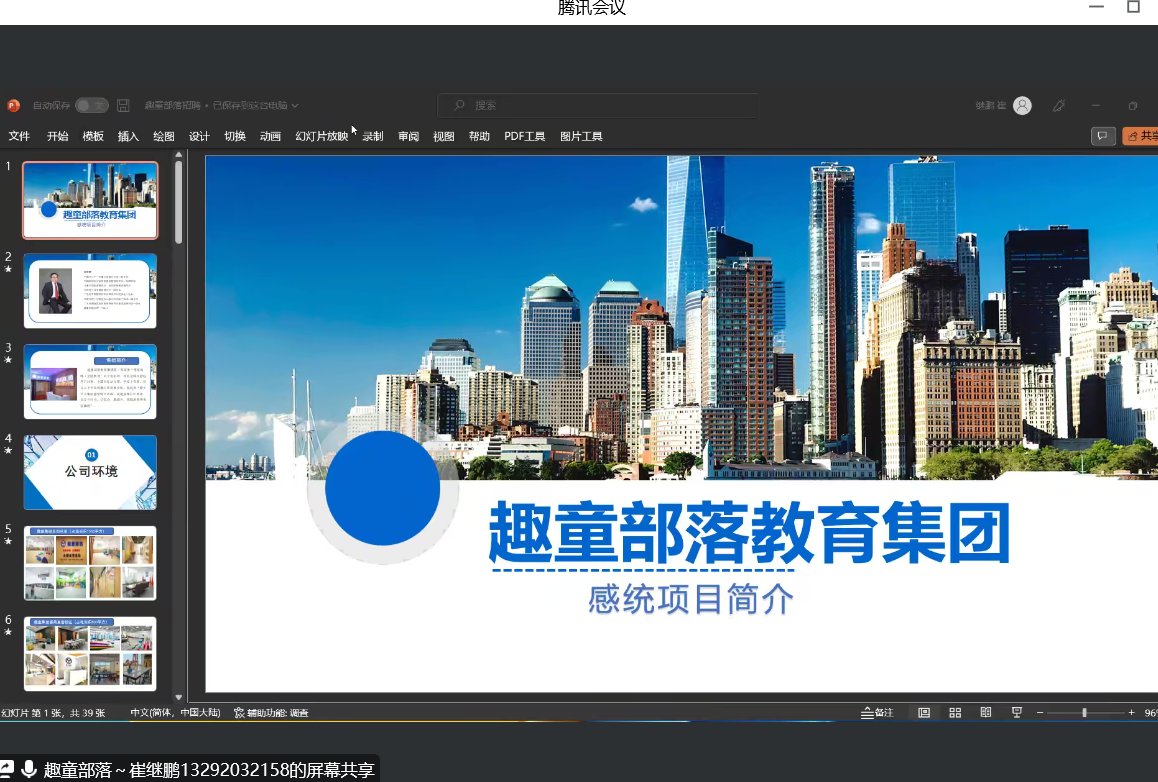Viewport: 1158px width, 782px height.
Task: Open Slide Sorter view from status bar
Action: point(955,712)
